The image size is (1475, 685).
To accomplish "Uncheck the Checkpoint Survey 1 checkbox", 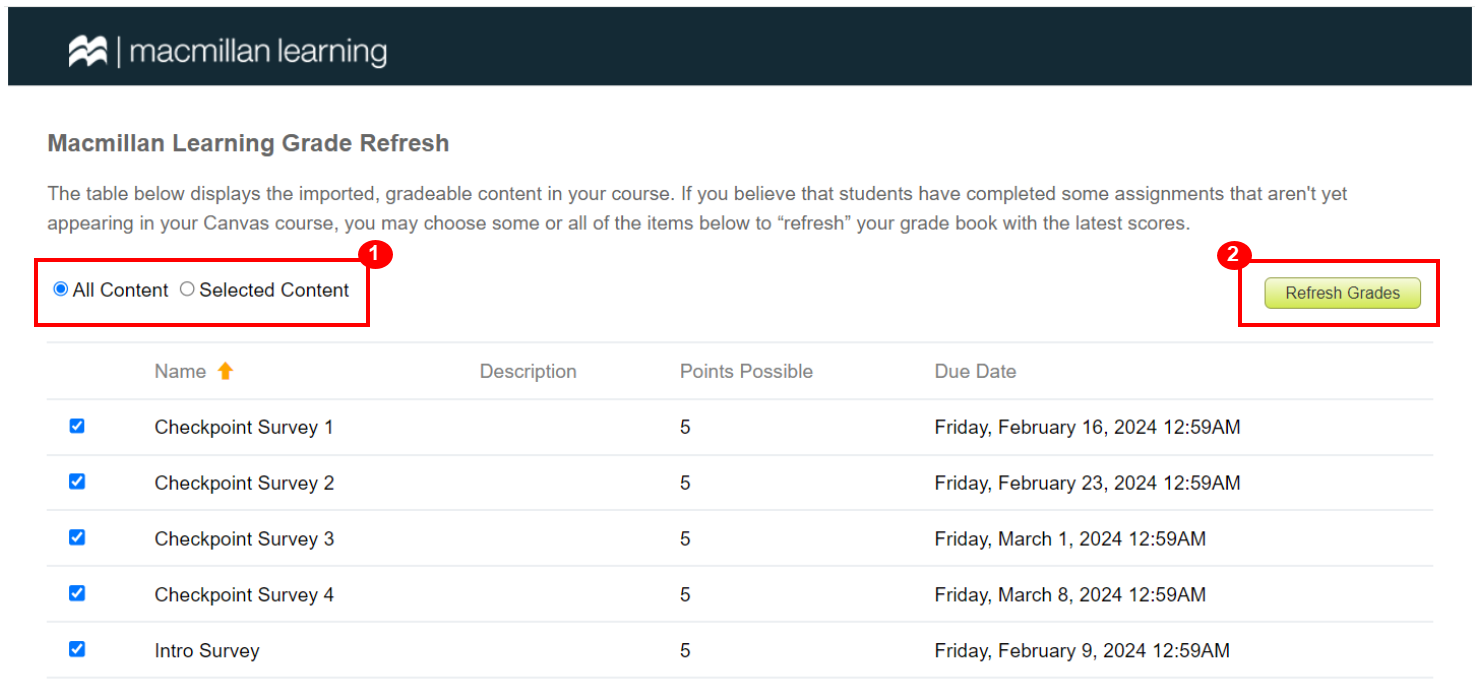I will point(77,426).
